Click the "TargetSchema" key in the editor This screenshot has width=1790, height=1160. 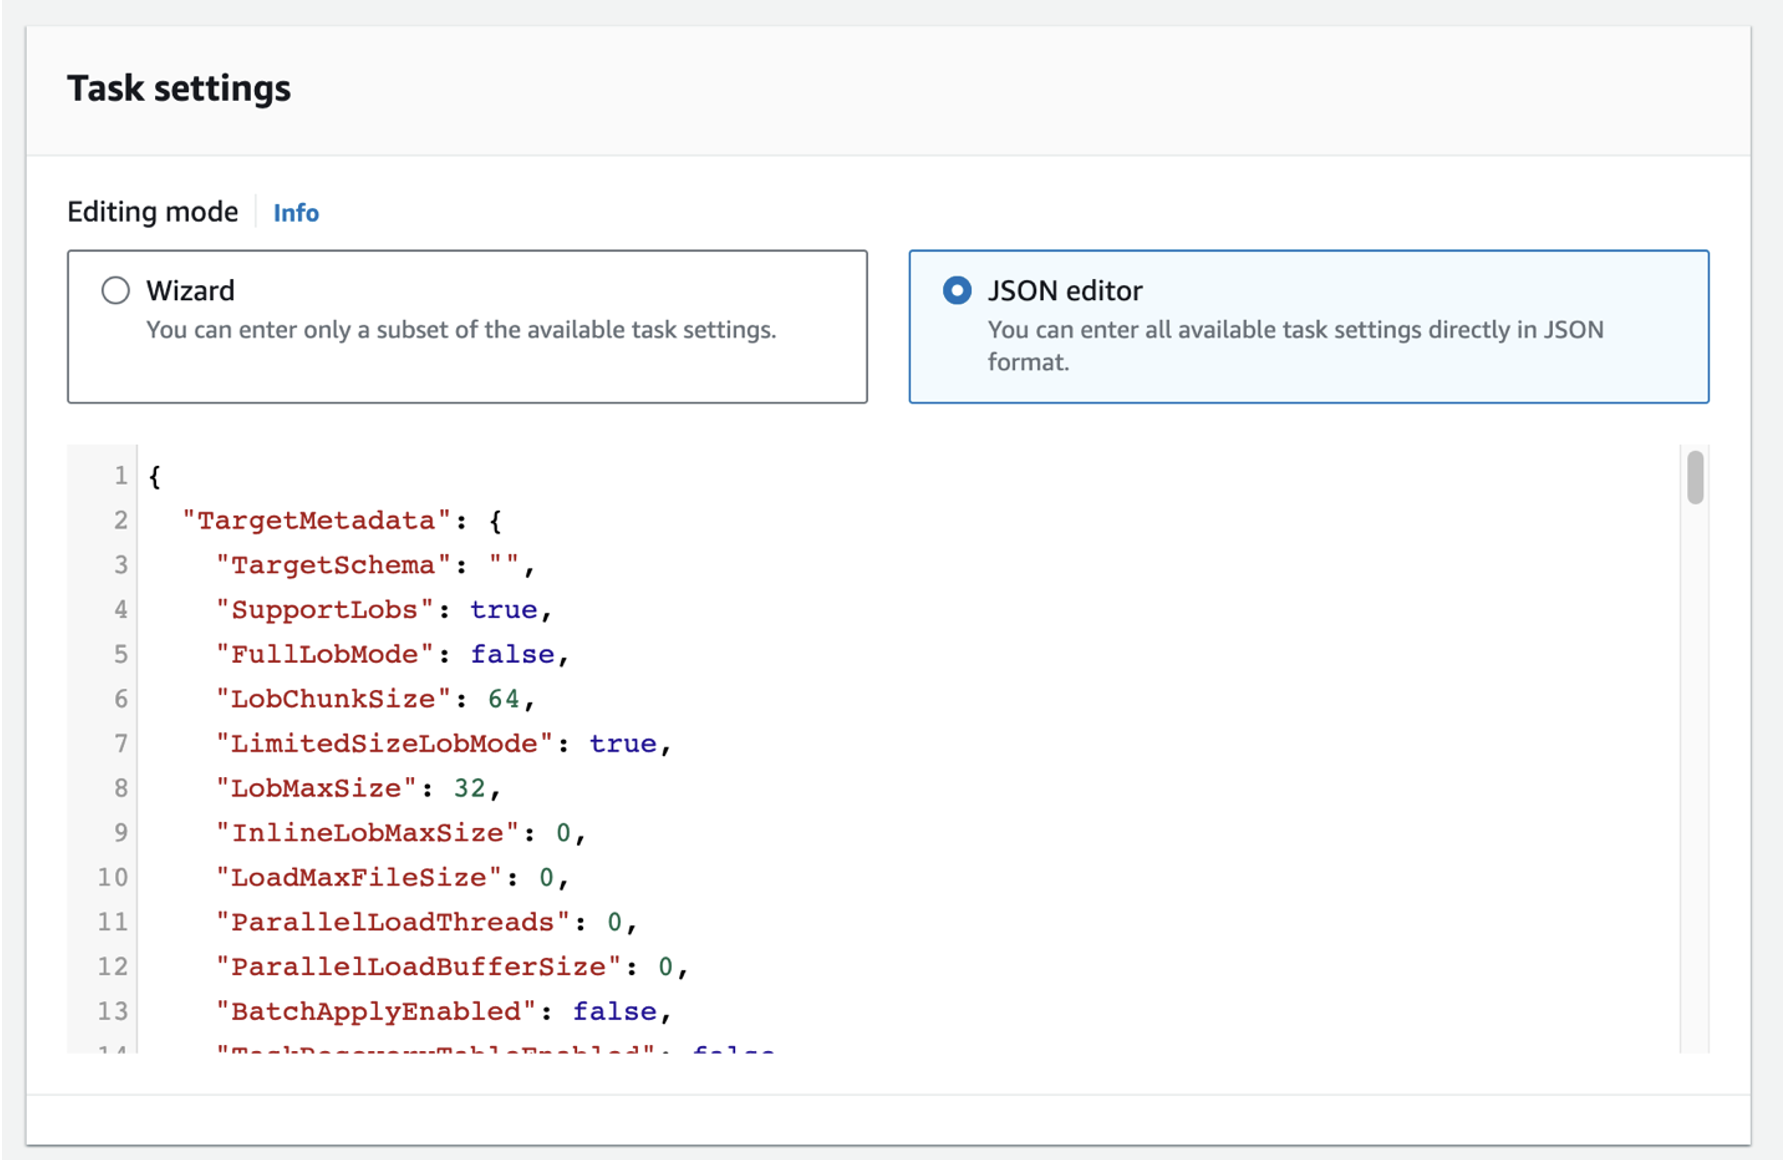pos(334,566)
